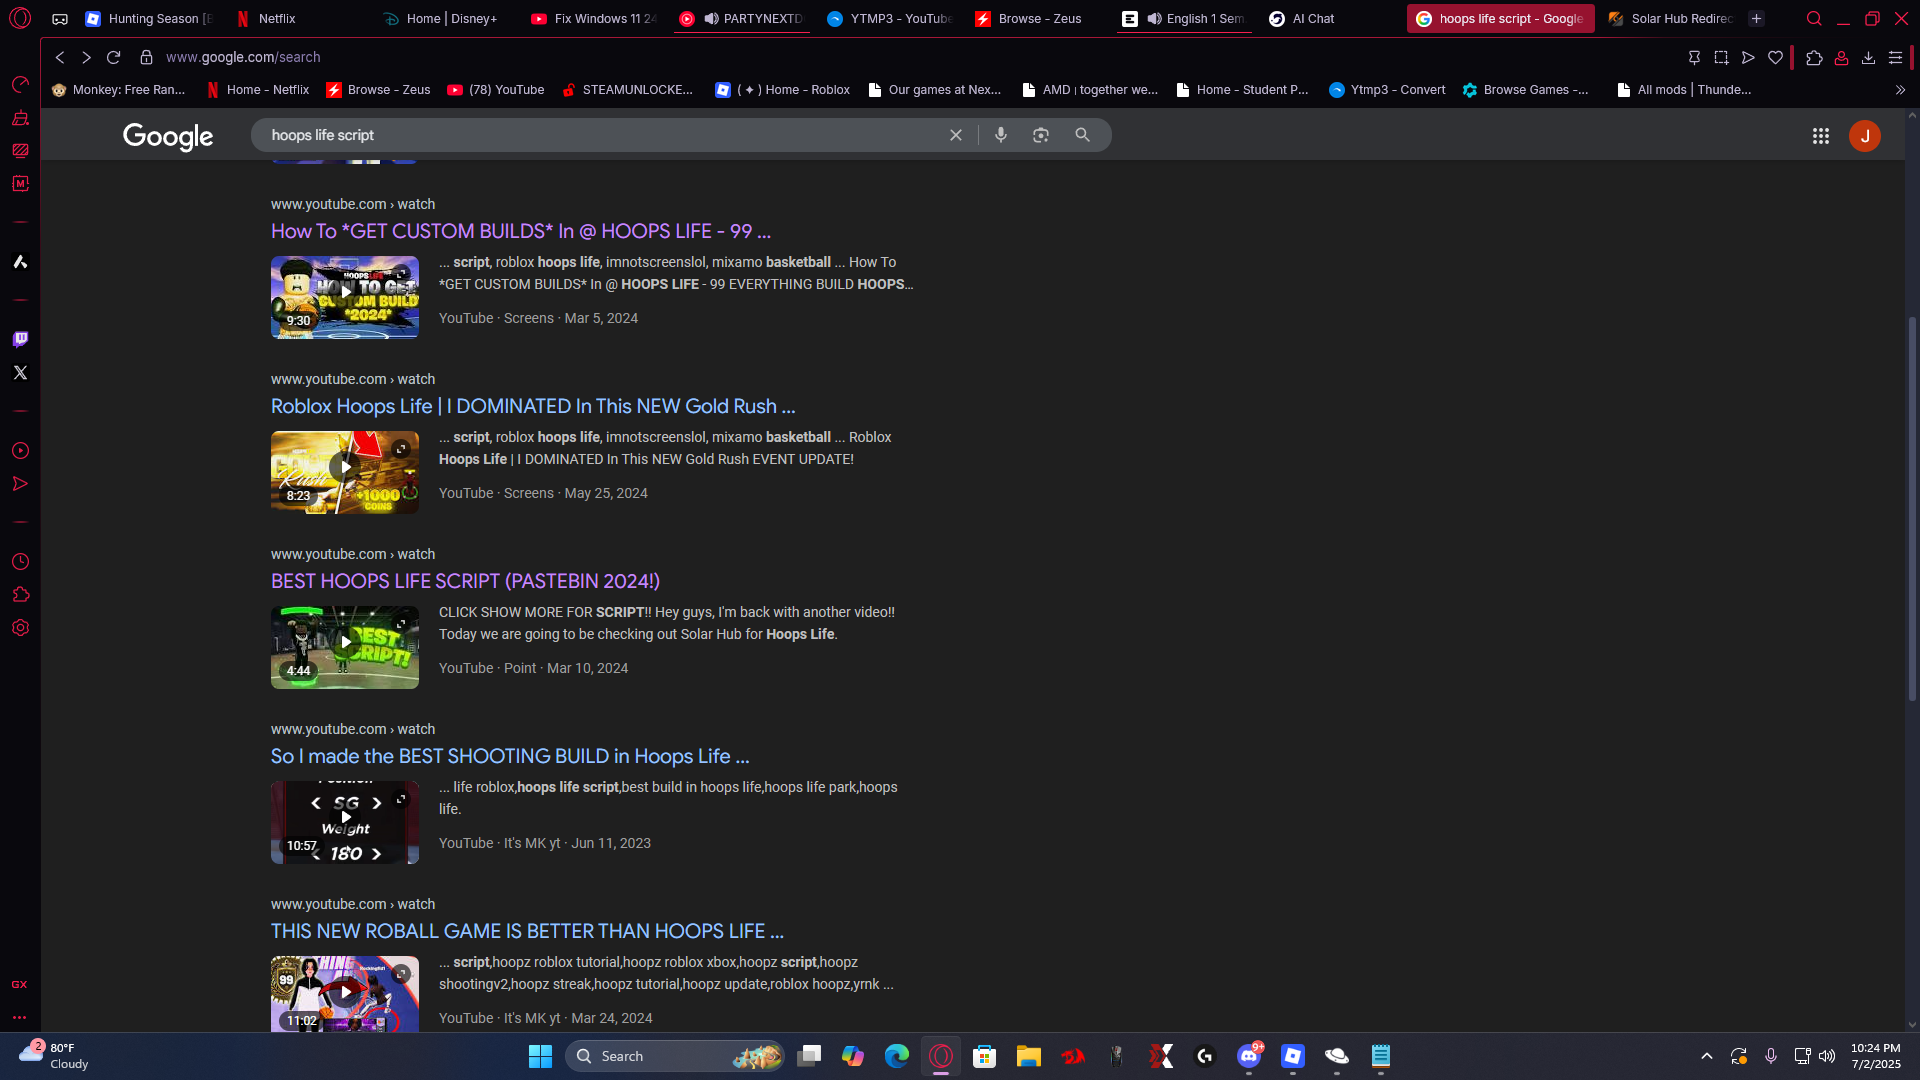Open Settings gear in the sidebar
This screenshot has width=1920, height=1080.
click(20, 628)
